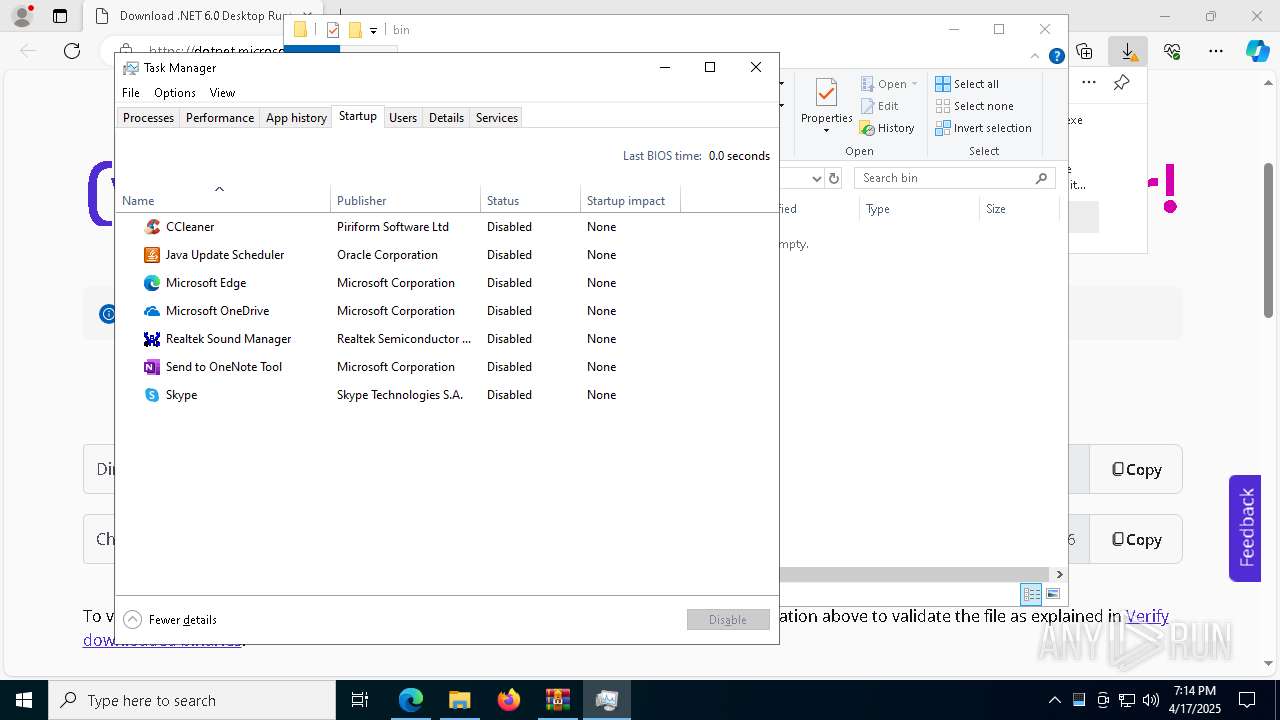The image size is (1280, 720).
Task: Click the Task View taskbar icon
Action: [360, 700]
